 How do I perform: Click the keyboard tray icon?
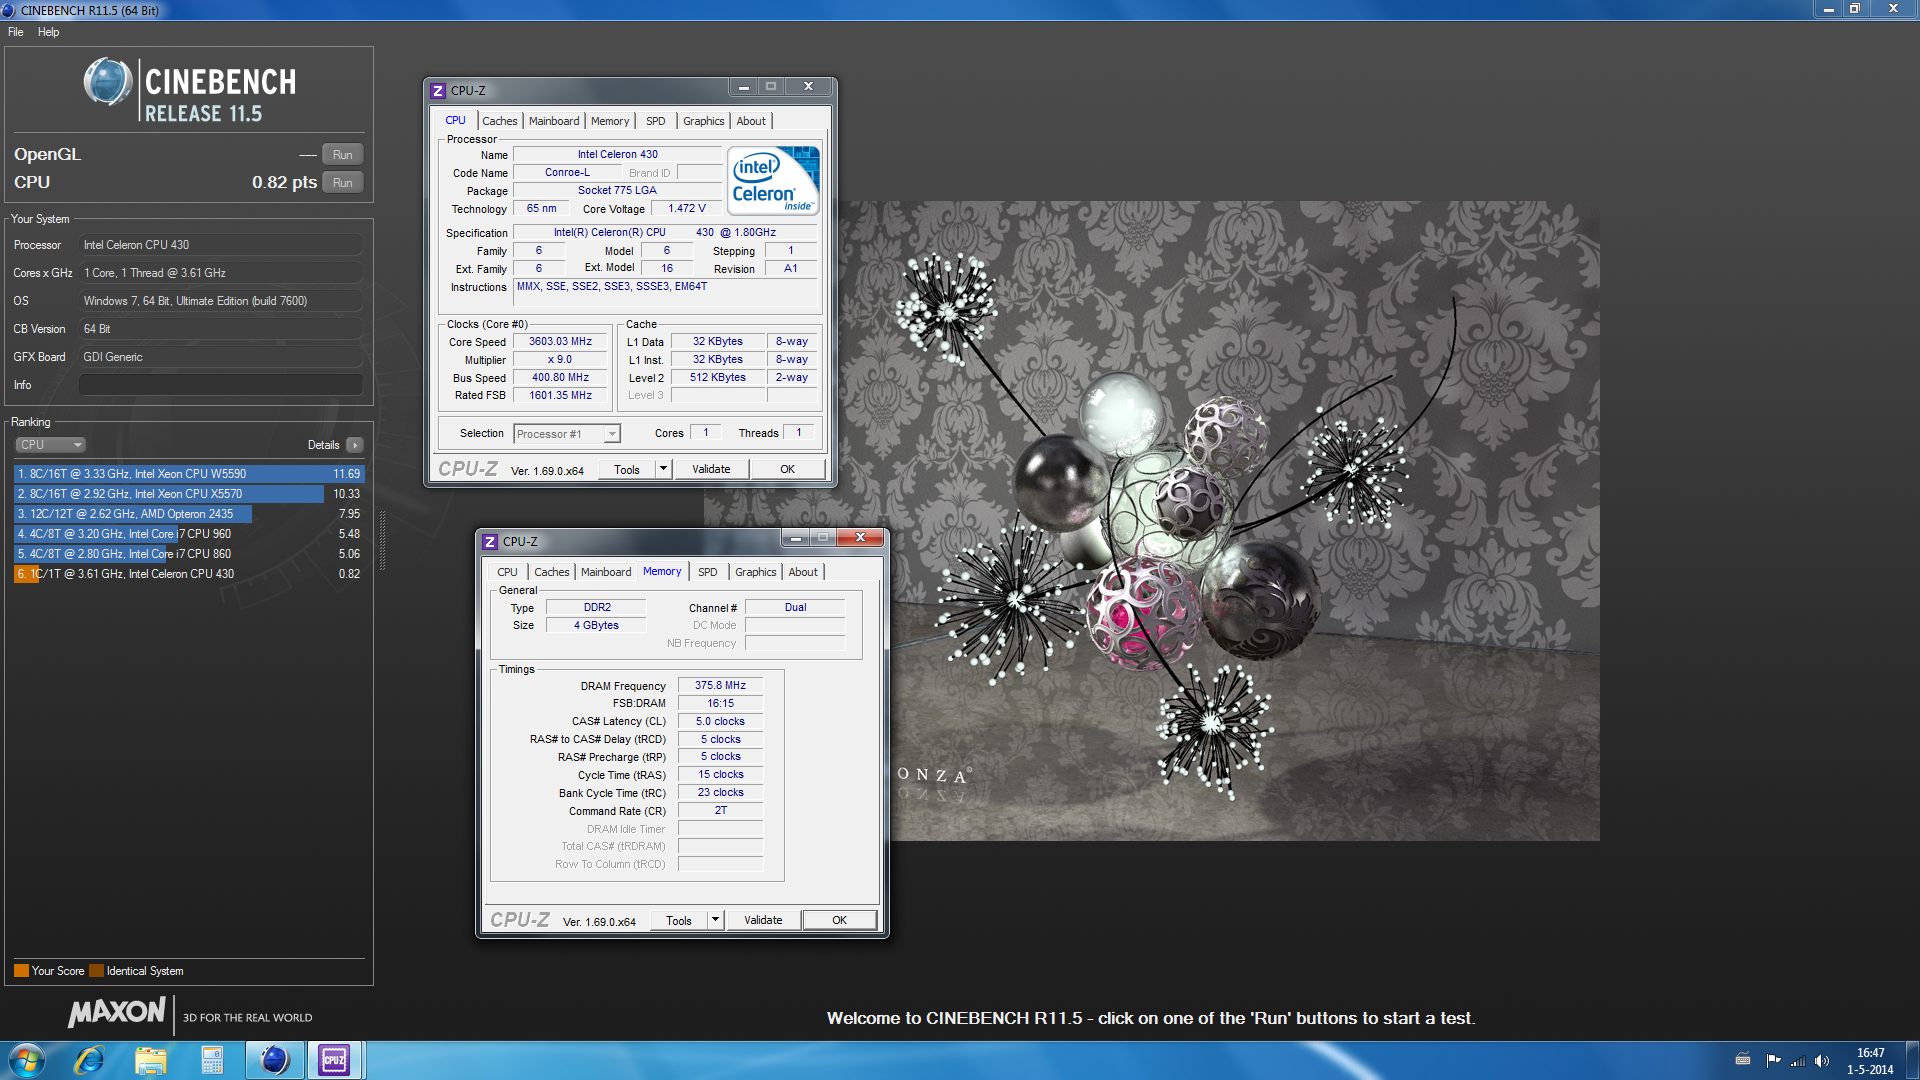point(1743,1059)
